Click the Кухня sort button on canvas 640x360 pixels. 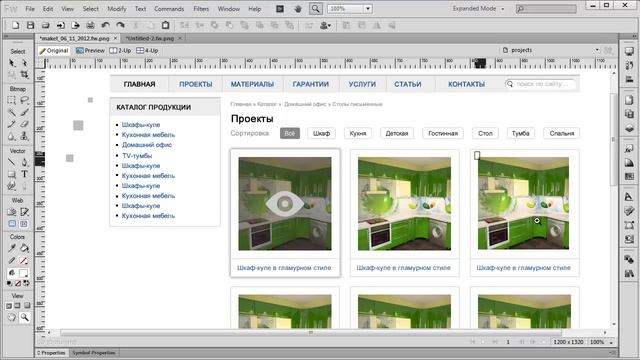click(358, 133)
